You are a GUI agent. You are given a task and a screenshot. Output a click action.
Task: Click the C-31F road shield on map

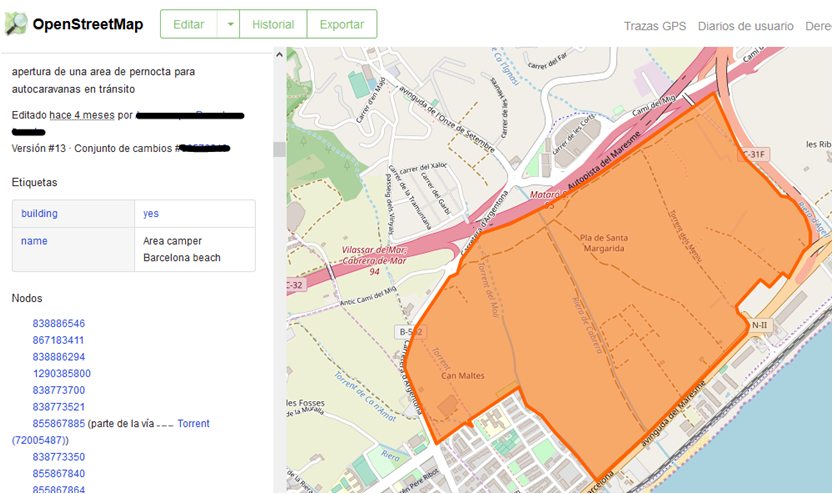[754, 154]
